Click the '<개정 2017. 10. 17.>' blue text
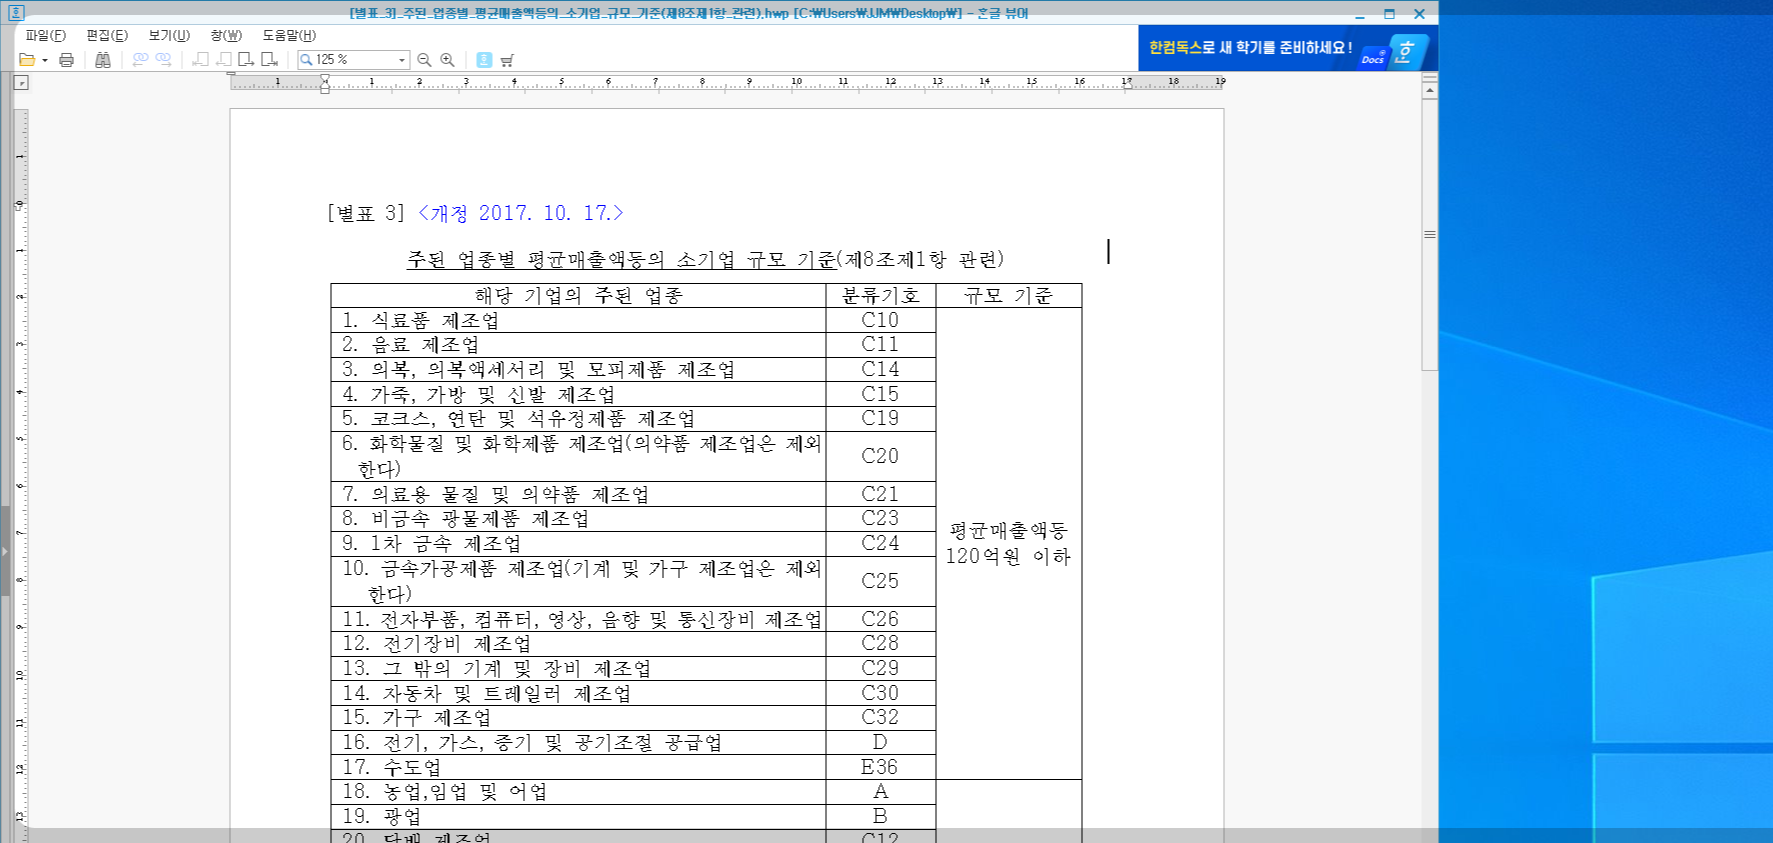Screen dimensions: 1773x843 (520, 213)
